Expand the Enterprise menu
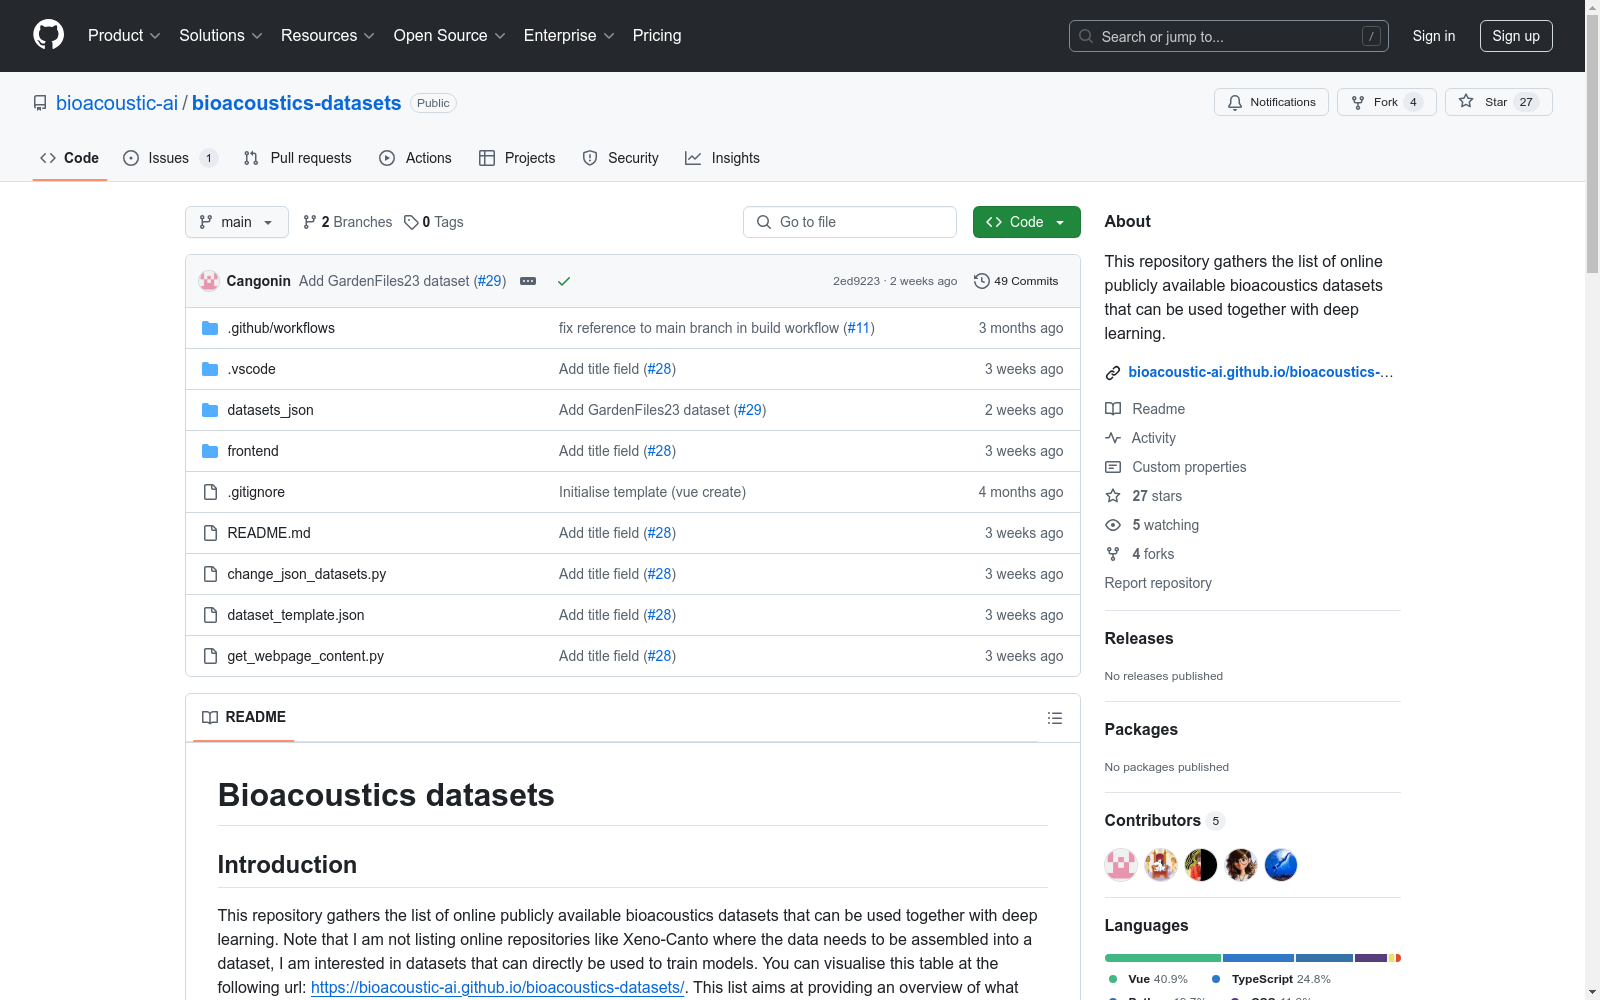This screenshot has width=1600, height=1000. click(x=569, y=36)
